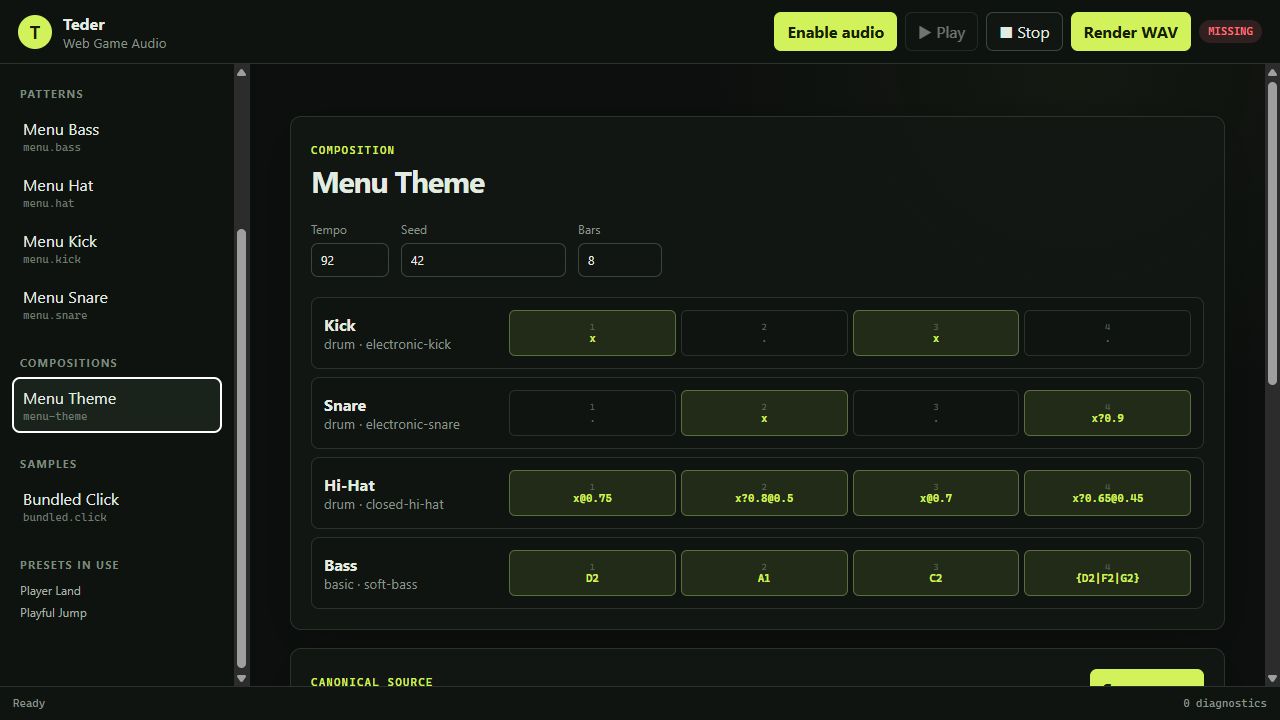The height and width of the screenshot is (720, 1280).
Task: Click Render WAV button
Action: click(x=1130, y=32)
